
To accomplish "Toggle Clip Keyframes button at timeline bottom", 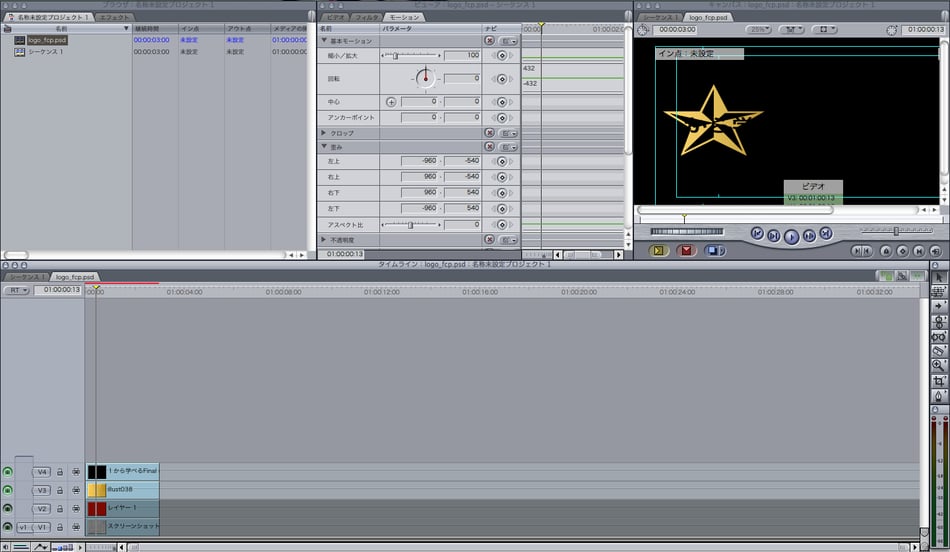I will (21, 547).
